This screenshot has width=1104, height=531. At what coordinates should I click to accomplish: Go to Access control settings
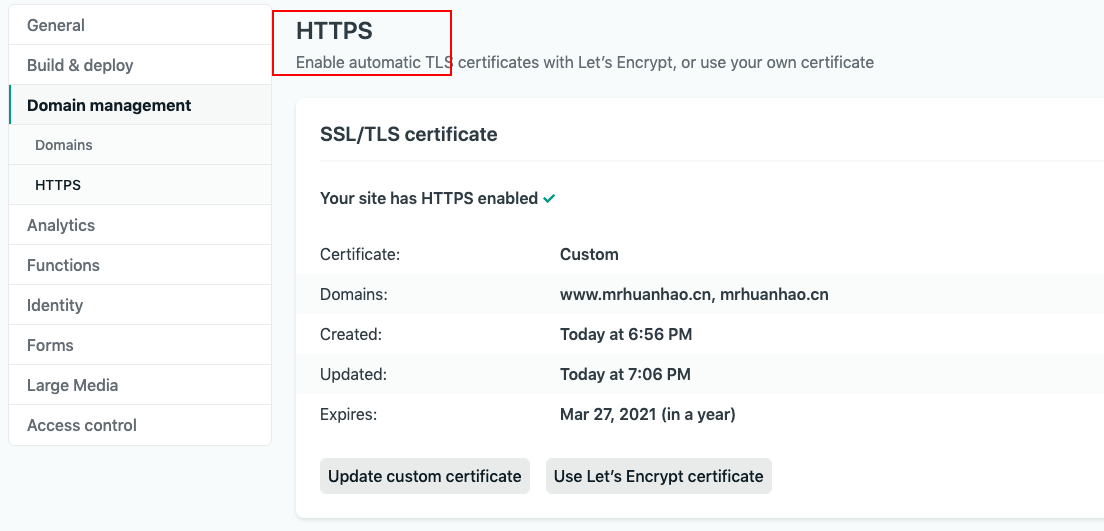pos(82,425)
